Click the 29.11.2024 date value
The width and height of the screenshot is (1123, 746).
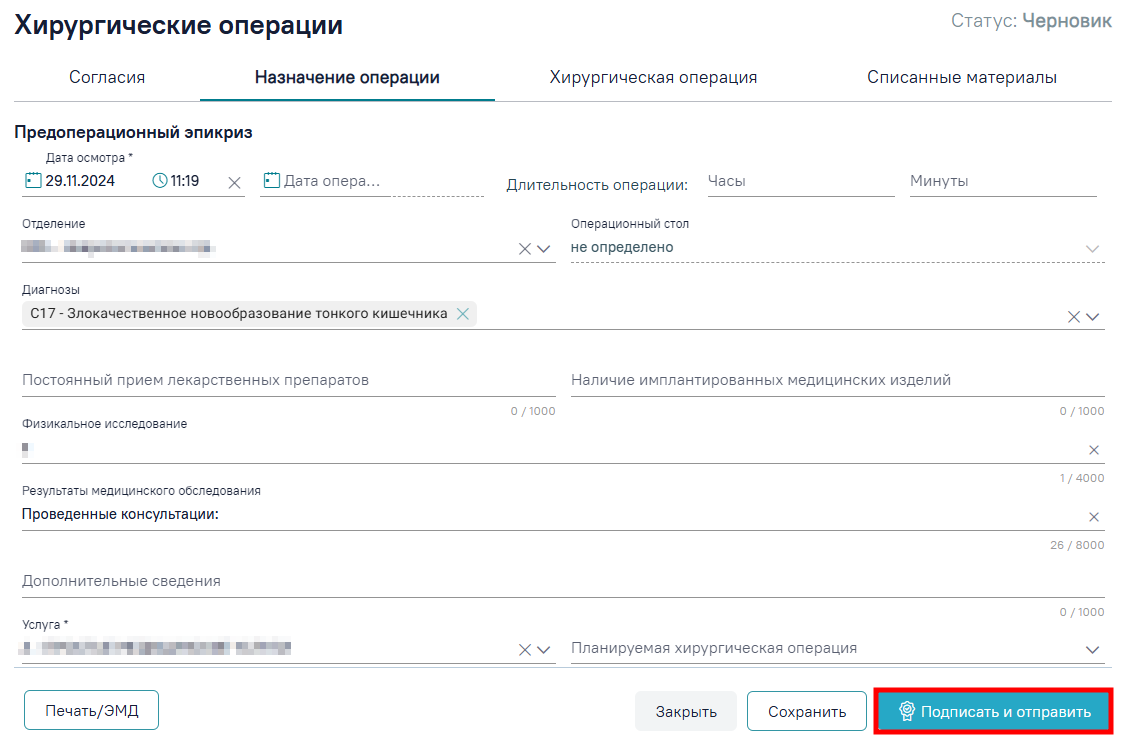pos(80,181)
